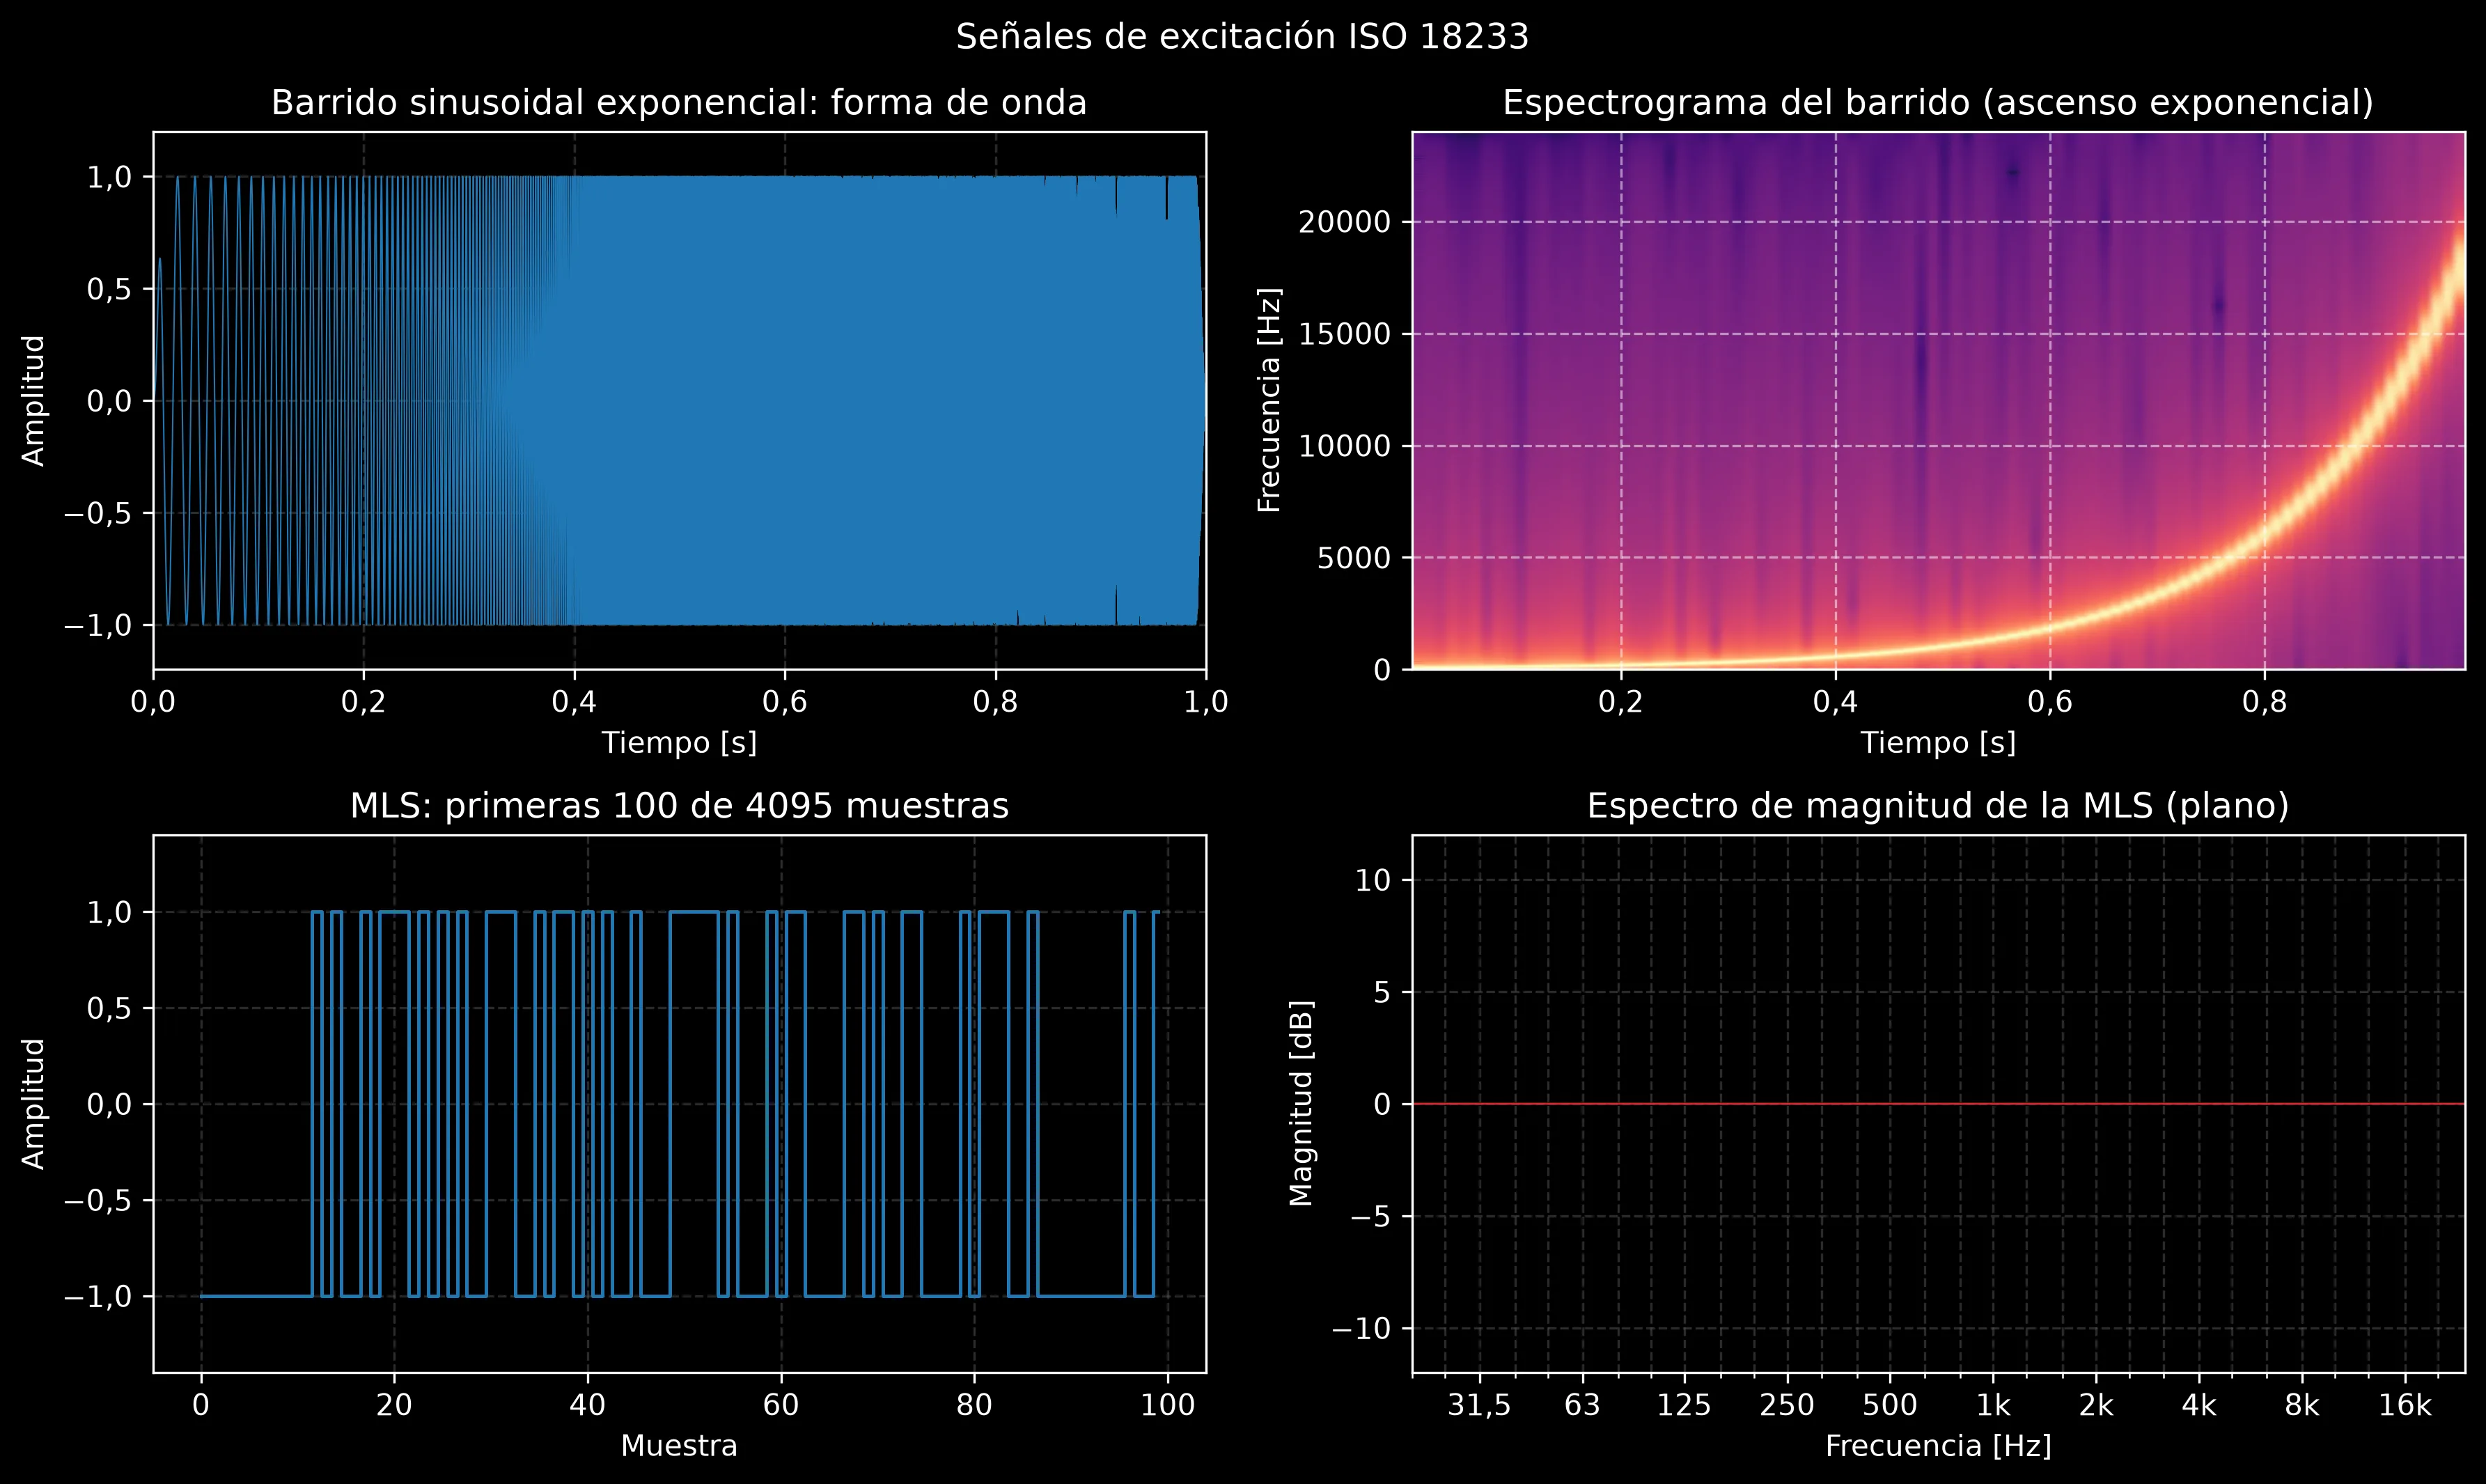Click the '125' frequency tick label

tap(1685, 1406)
